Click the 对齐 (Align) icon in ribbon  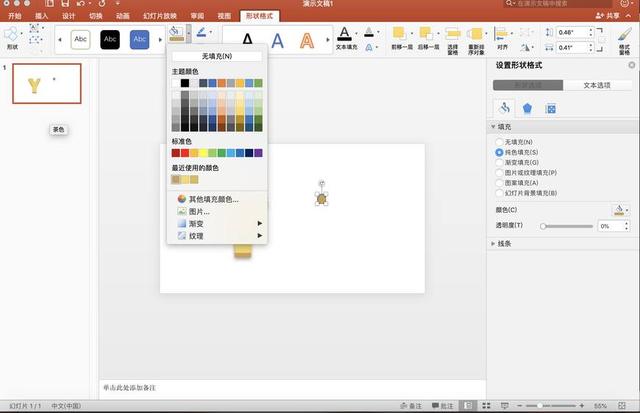tap(503, 34)
